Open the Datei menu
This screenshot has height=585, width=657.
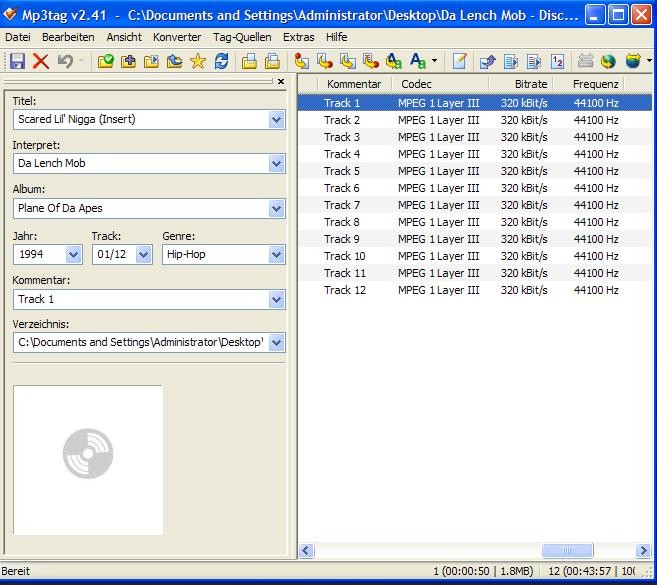(x=18, y=37)
